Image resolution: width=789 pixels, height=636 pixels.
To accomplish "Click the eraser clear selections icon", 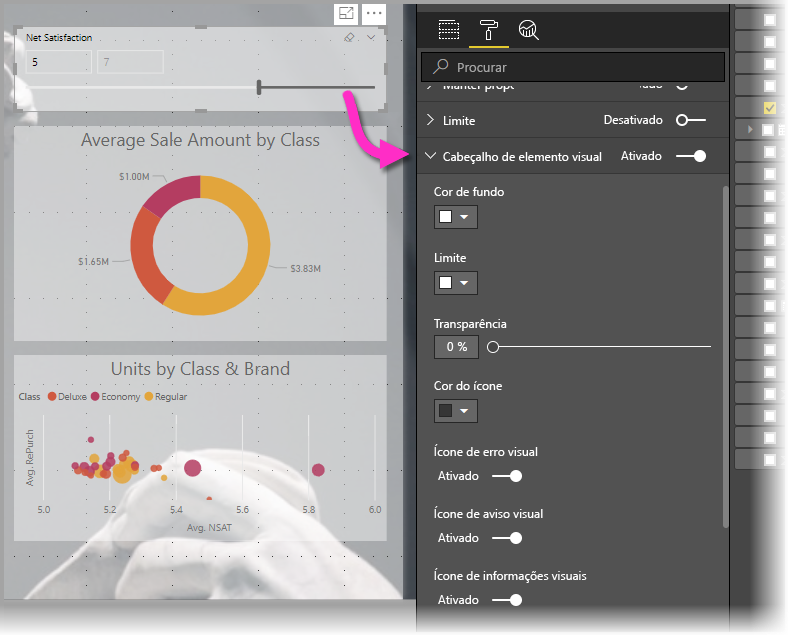I will [349, 37].
